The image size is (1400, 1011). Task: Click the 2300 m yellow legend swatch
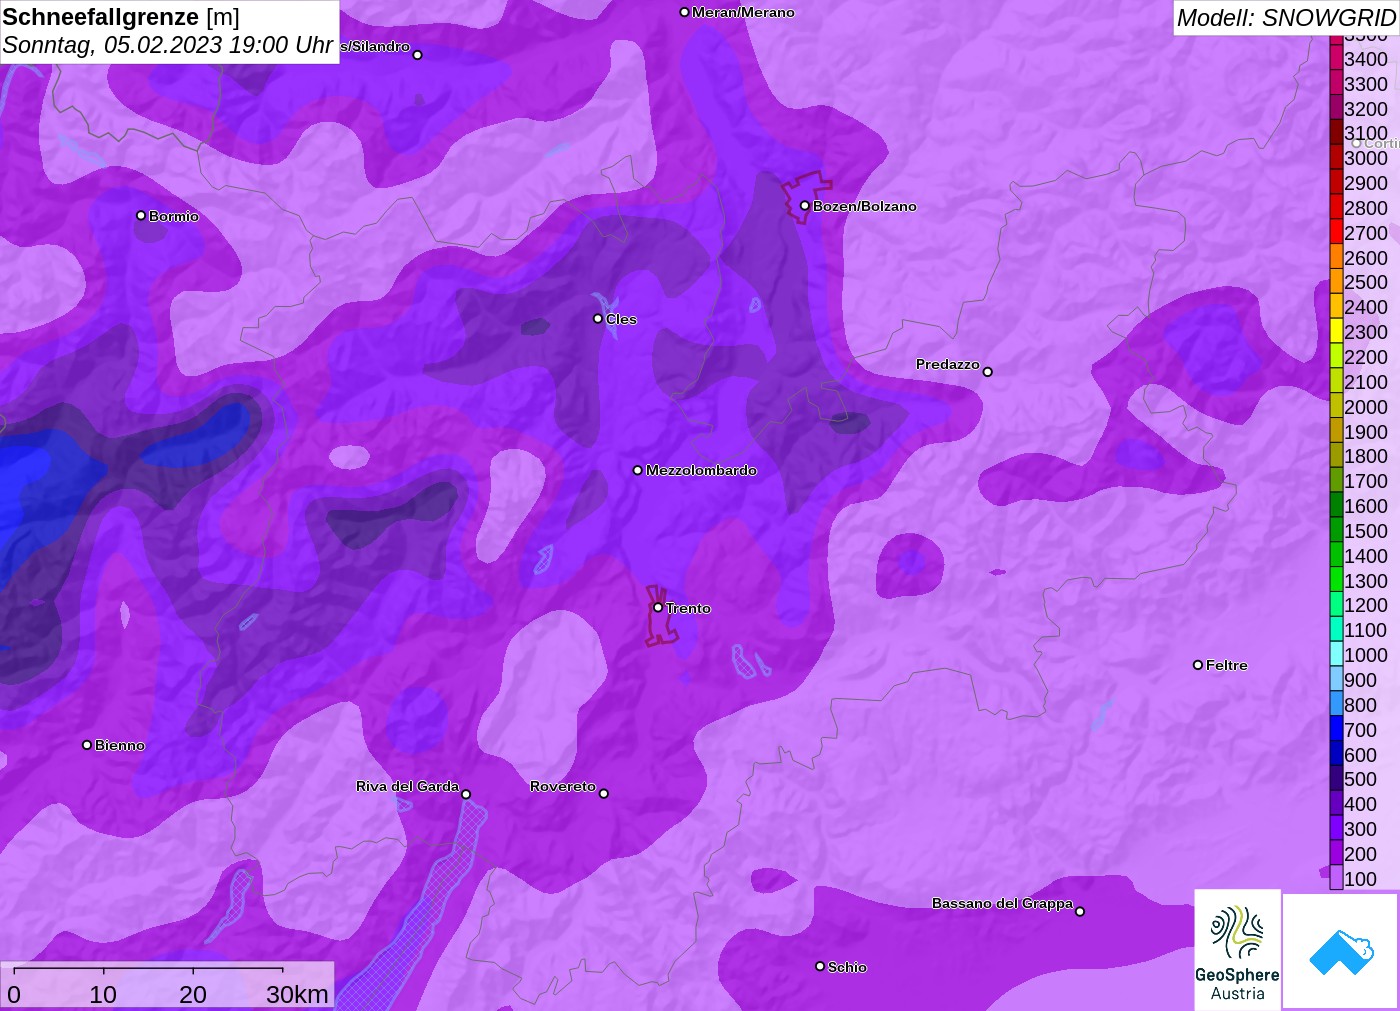(x=1336, y=332)
